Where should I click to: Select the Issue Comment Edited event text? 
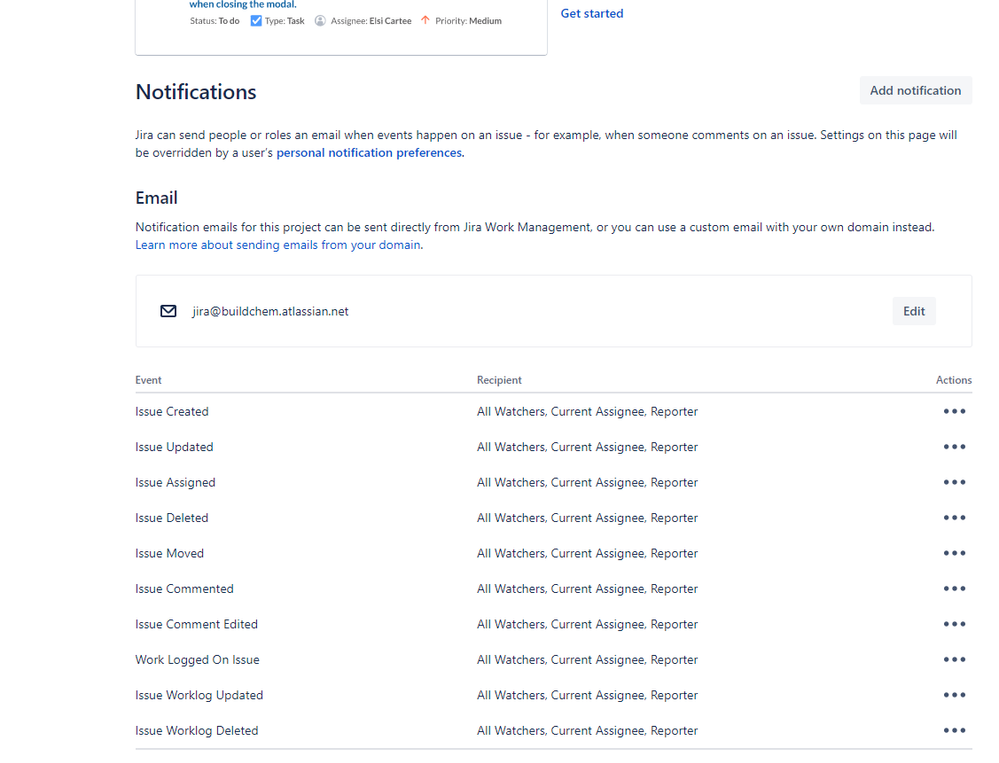196,624
